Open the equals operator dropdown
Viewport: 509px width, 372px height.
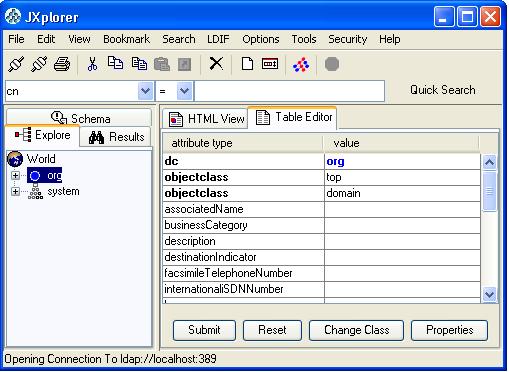[x=185, y=91]
